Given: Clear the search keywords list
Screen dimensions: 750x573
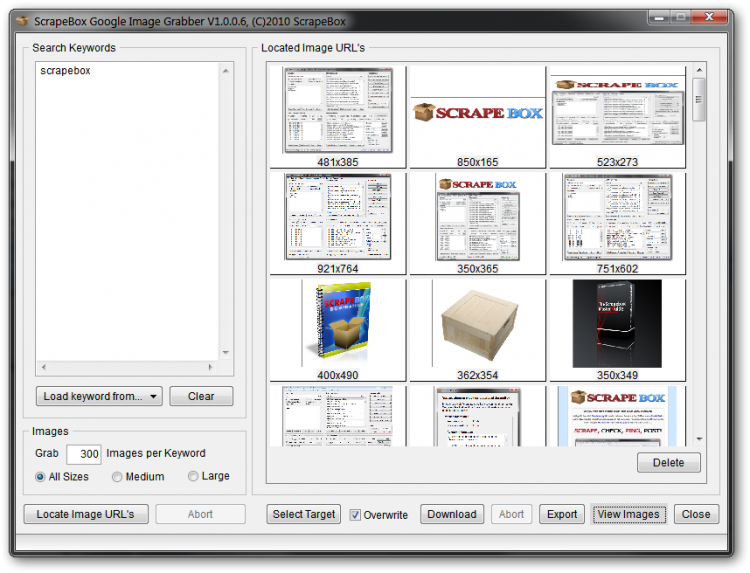Looking at the screenshot, I should tap(201, 396).
